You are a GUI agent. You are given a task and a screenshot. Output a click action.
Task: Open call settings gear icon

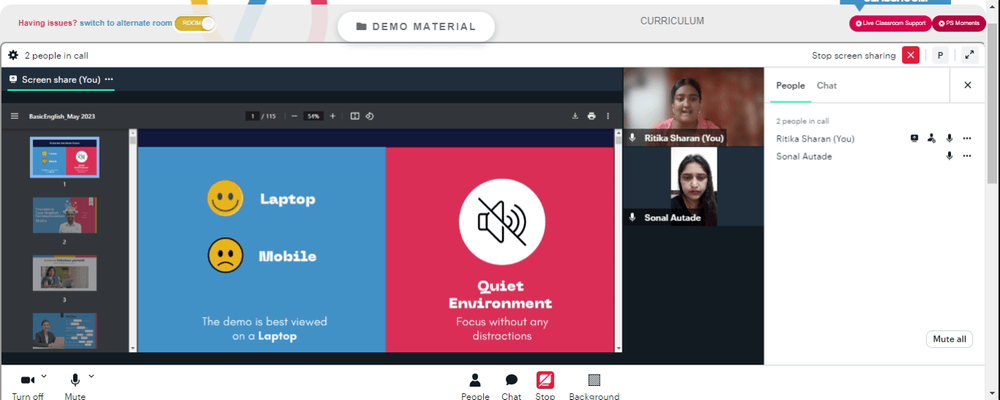[x=13, y=55]
